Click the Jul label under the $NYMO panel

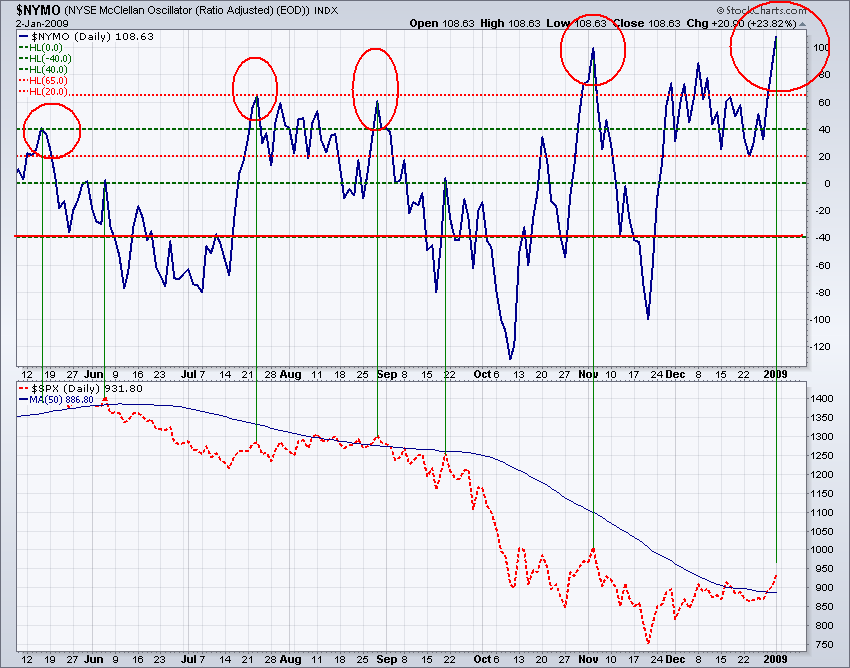[x=188, y=374]
